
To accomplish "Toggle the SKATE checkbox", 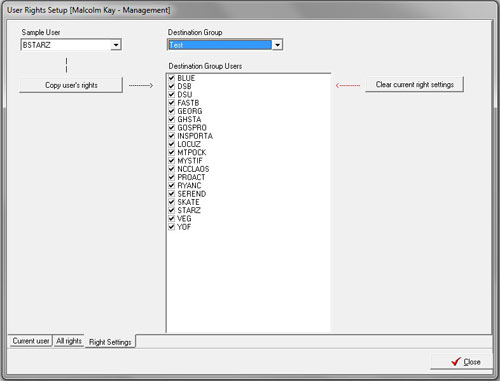I will pyautogui.click(x=172, y=202).
